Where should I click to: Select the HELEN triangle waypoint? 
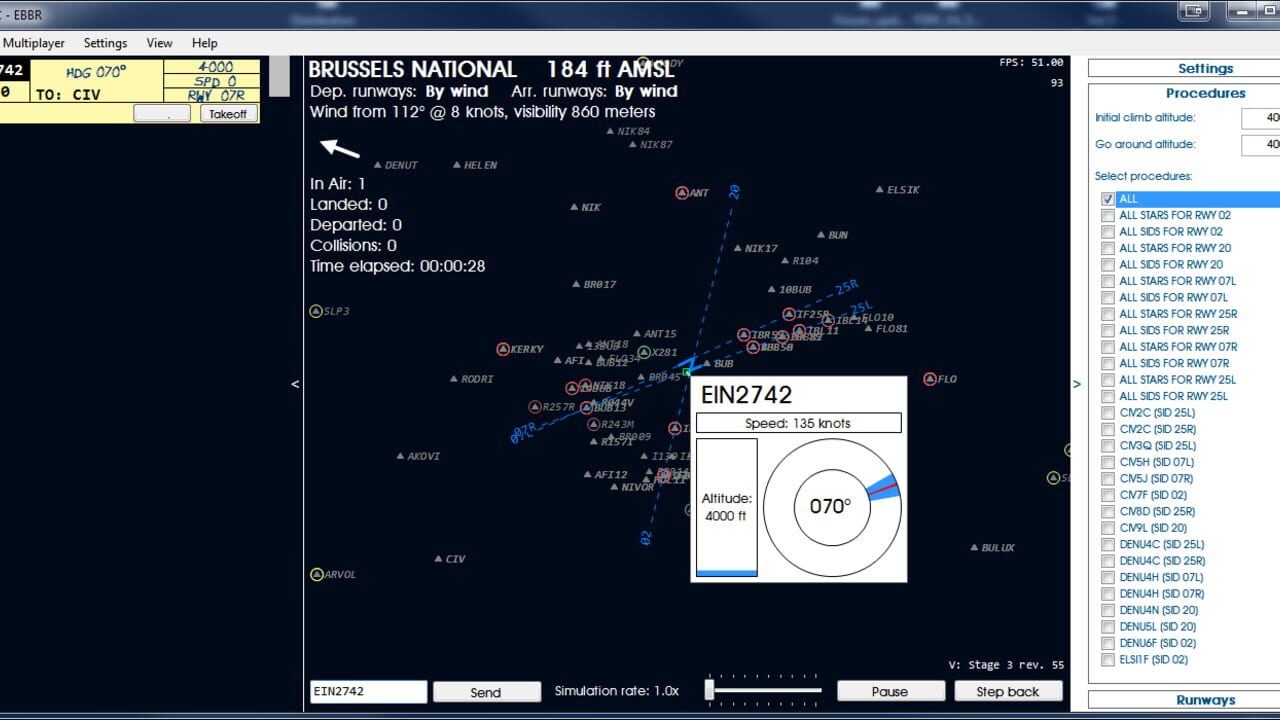point(457,165)
